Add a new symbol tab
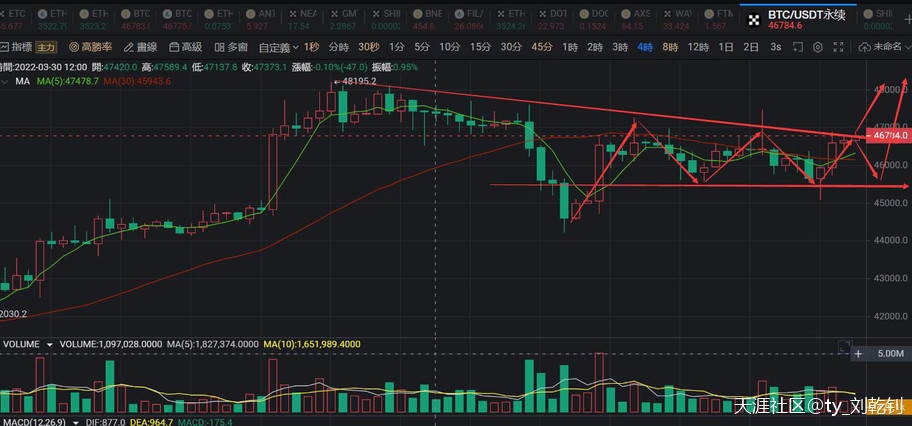 coord(903,18)
